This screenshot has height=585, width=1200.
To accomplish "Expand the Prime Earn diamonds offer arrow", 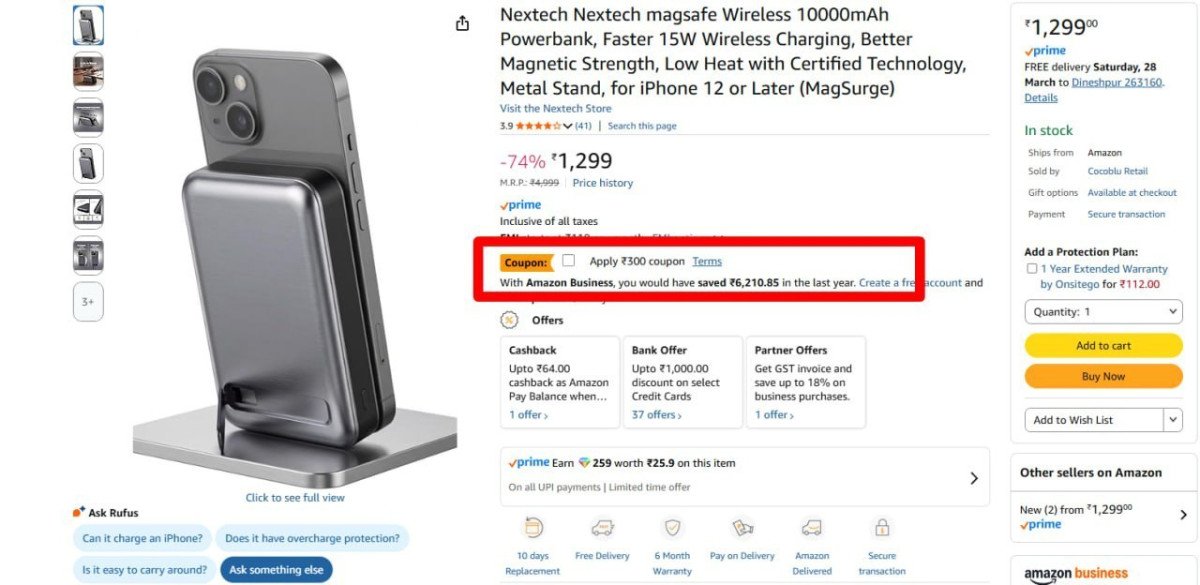I will pos(974,478).
